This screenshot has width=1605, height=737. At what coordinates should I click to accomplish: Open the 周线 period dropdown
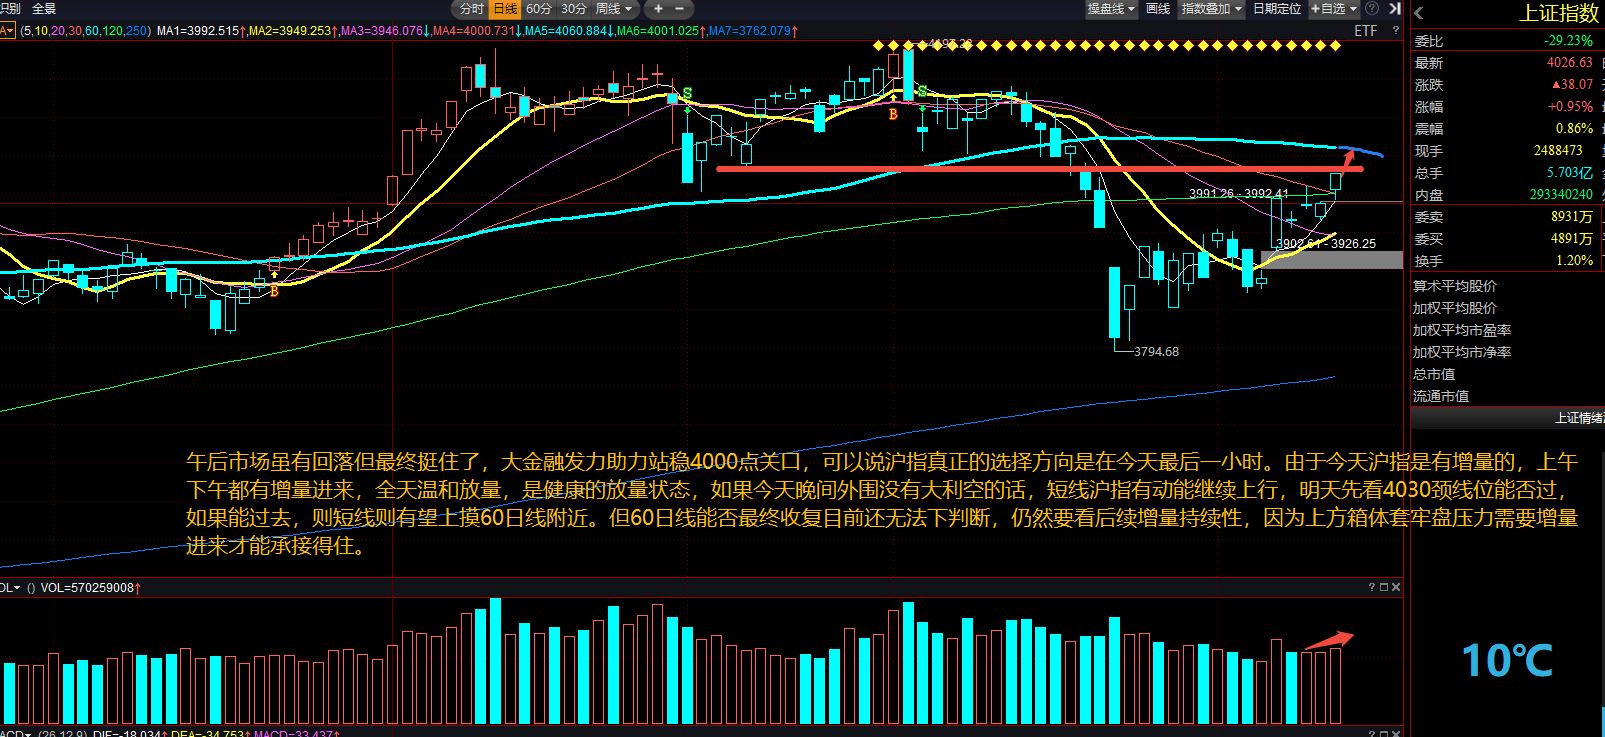pos(614,9)
